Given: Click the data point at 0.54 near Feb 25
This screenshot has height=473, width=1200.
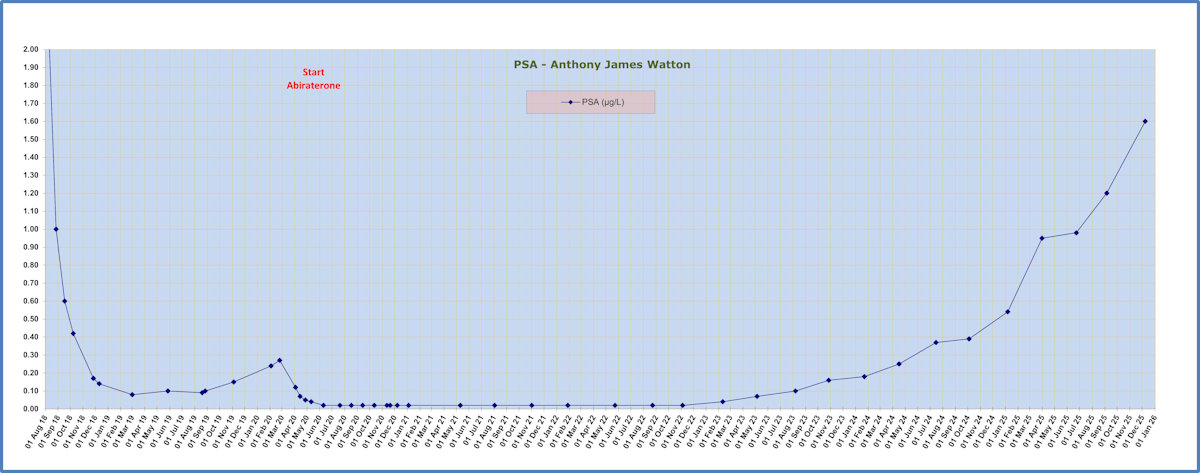Looking at the screenshot, I should click(1008, 312).
